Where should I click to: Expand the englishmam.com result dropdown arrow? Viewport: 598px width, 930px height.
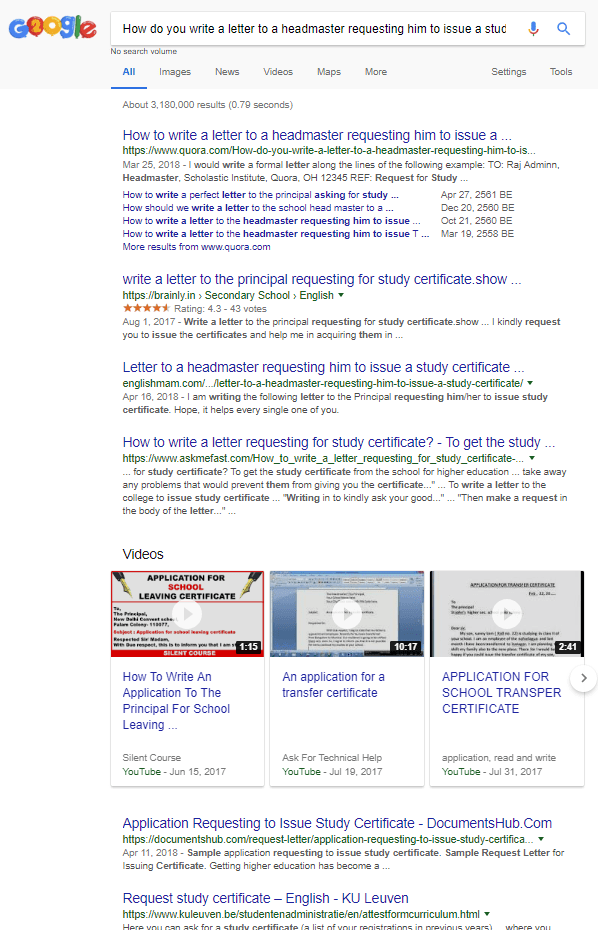(530, 383)
